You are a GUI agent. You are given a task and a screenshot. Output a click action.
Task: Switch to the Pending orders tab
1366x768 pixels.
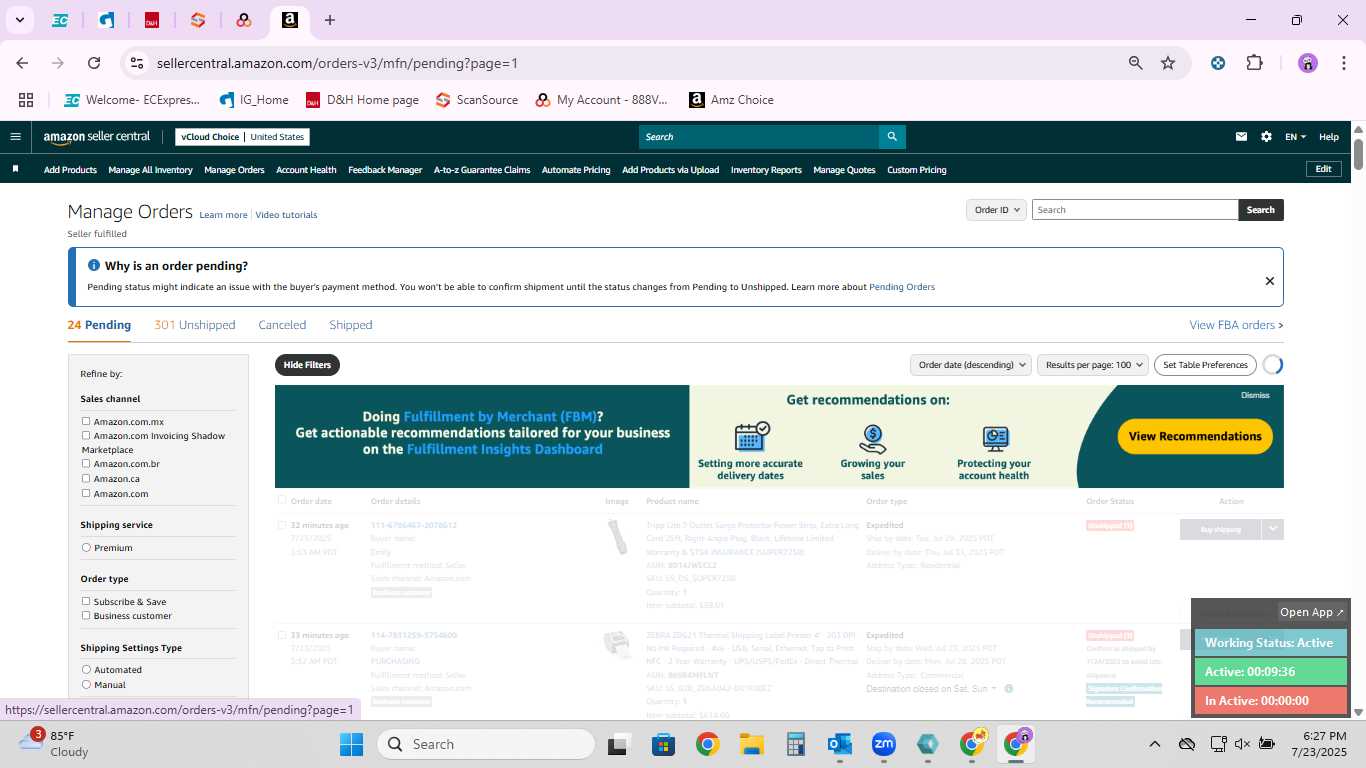point(99,325)
